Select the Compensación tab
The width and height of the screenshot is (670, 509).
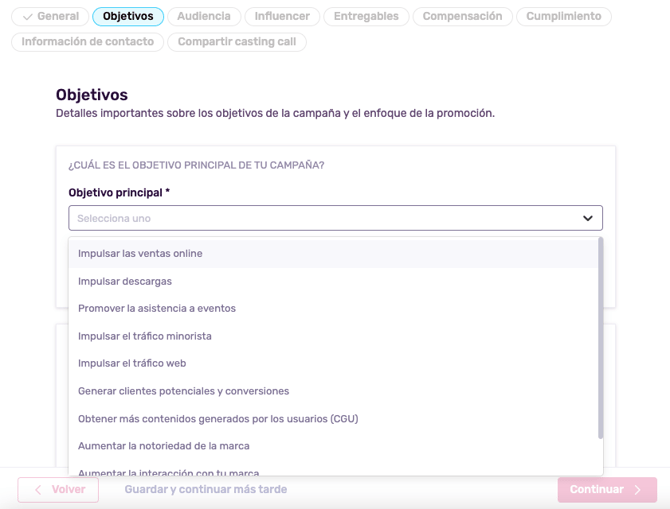(462, 16)
